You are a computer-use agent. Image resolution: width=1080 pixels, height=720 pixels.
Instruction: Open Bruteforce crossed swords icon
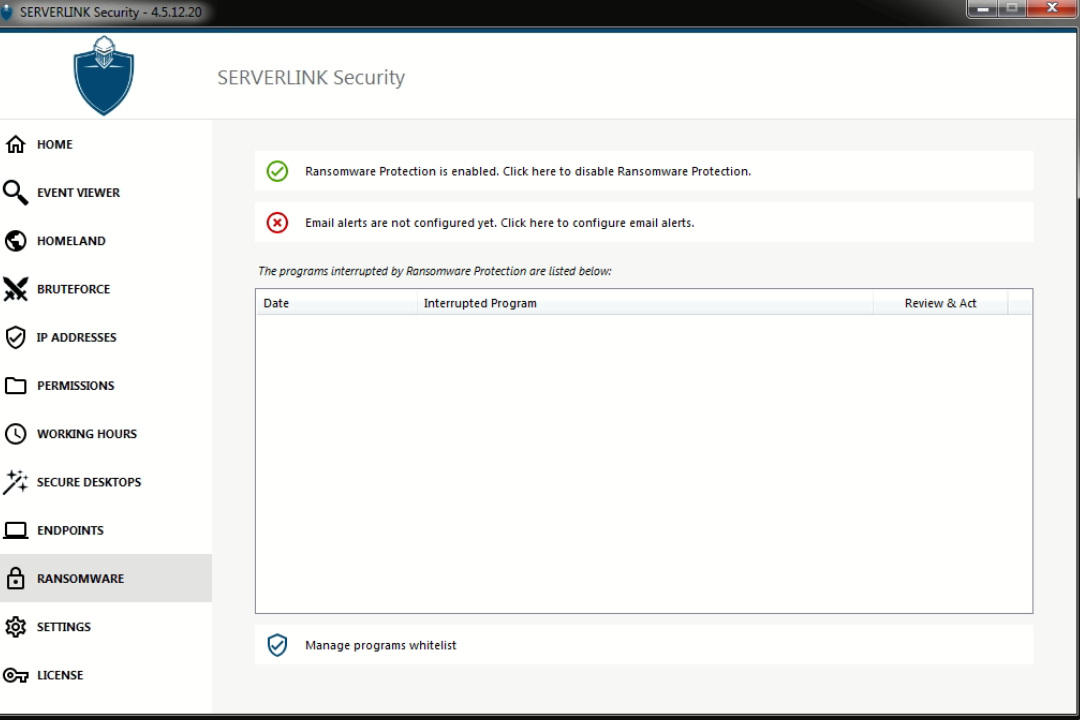pos(16,289)
